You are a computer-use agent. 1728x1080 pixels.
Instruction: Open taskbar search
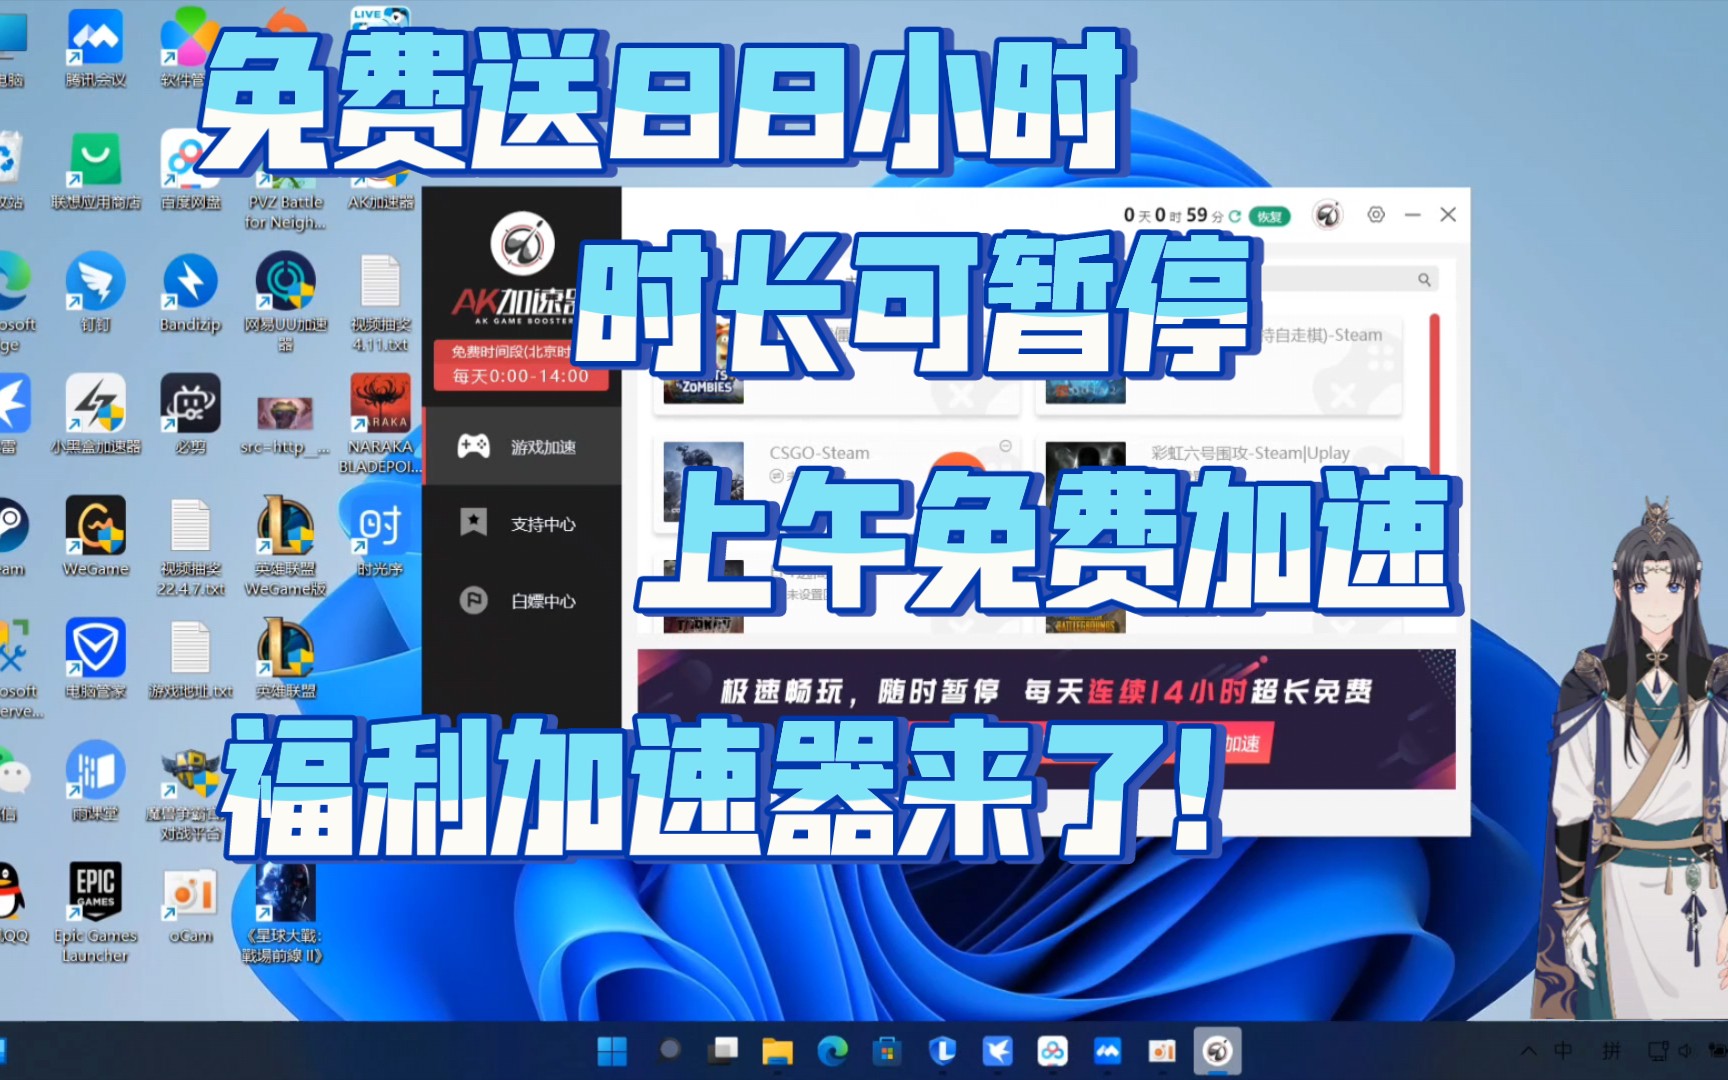coord(670,1050)
